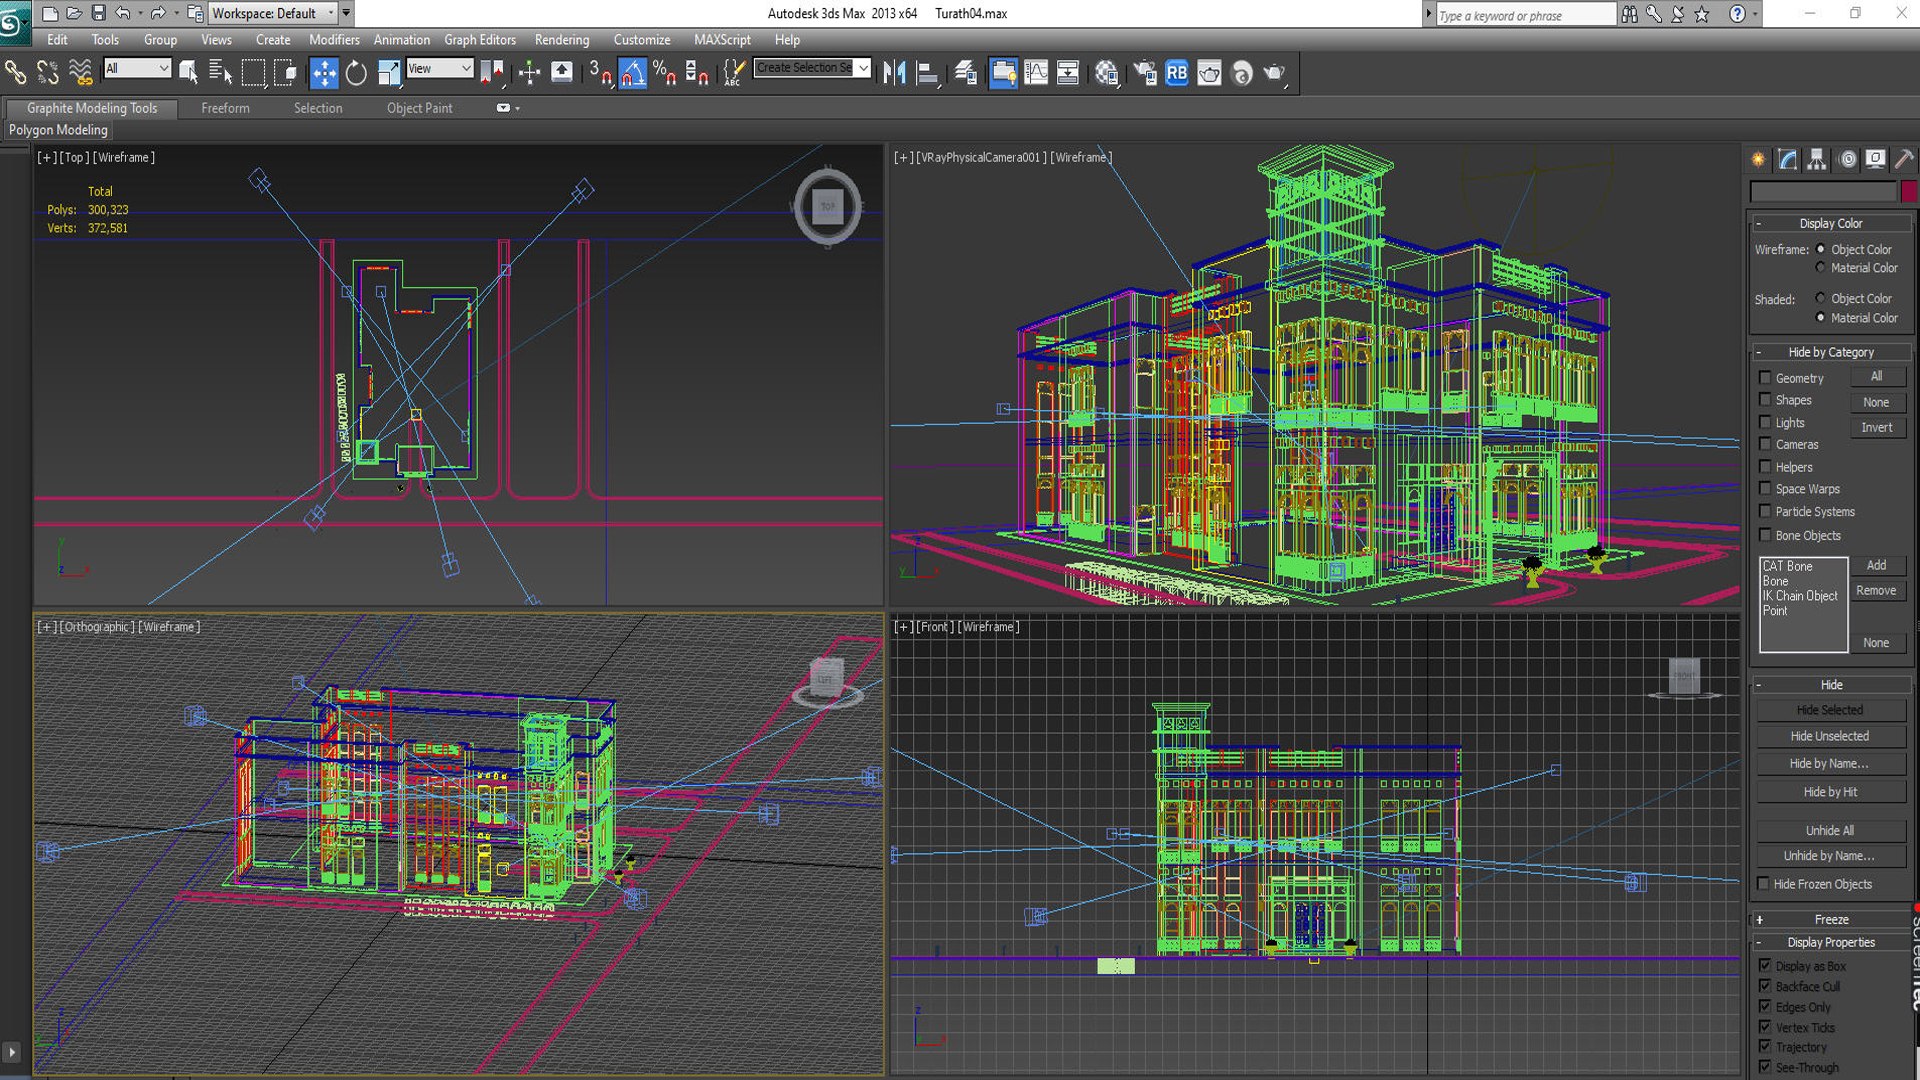Switch to Utilities hammer panel tab

(1904, 159)
